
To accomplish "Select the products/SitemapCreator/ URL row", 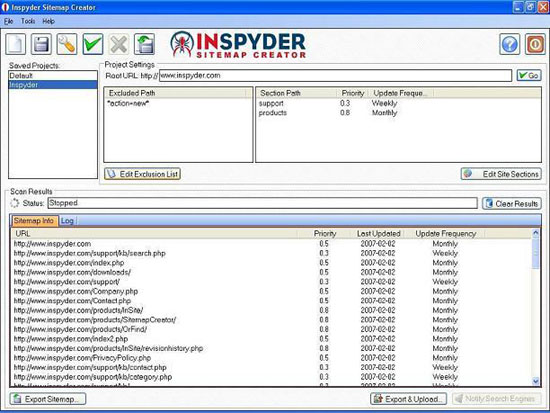I will pos(272,320).
